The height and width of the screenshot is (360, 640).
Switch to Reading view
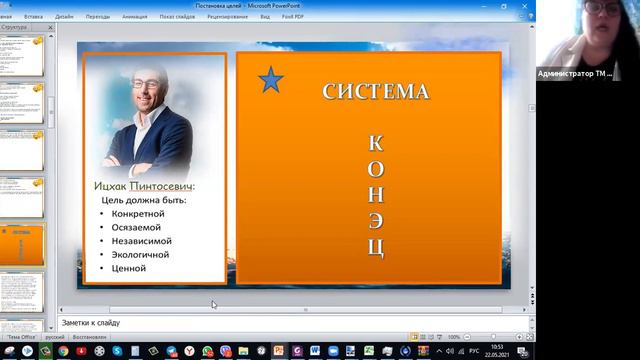coord(431,337)
